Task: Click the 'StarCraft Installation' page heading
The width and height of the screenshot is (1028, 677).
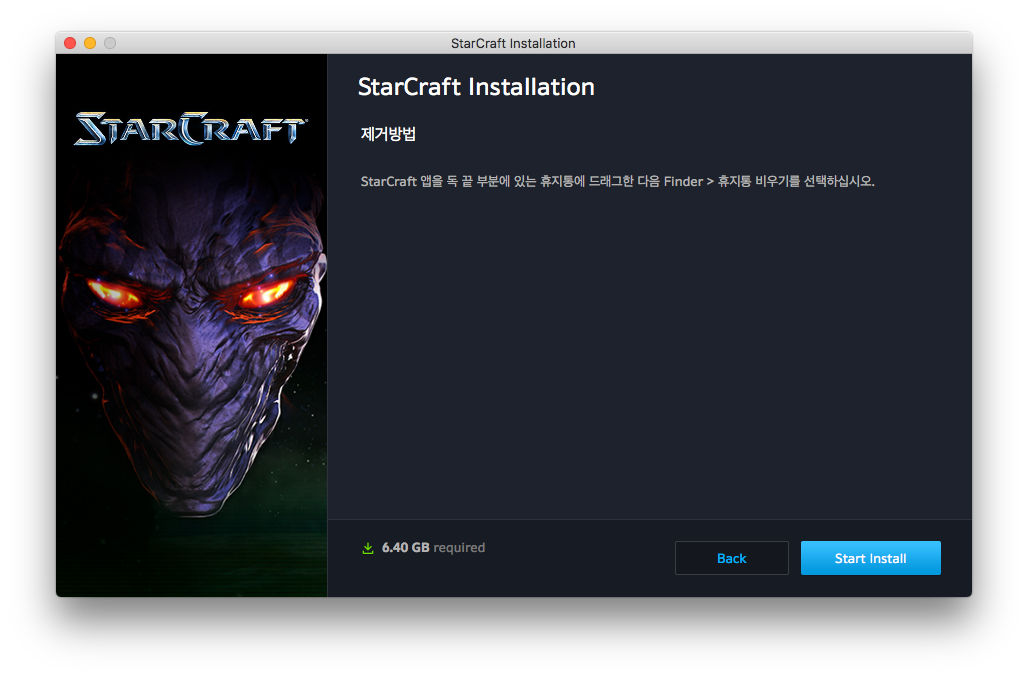Action: coord(476,87)
